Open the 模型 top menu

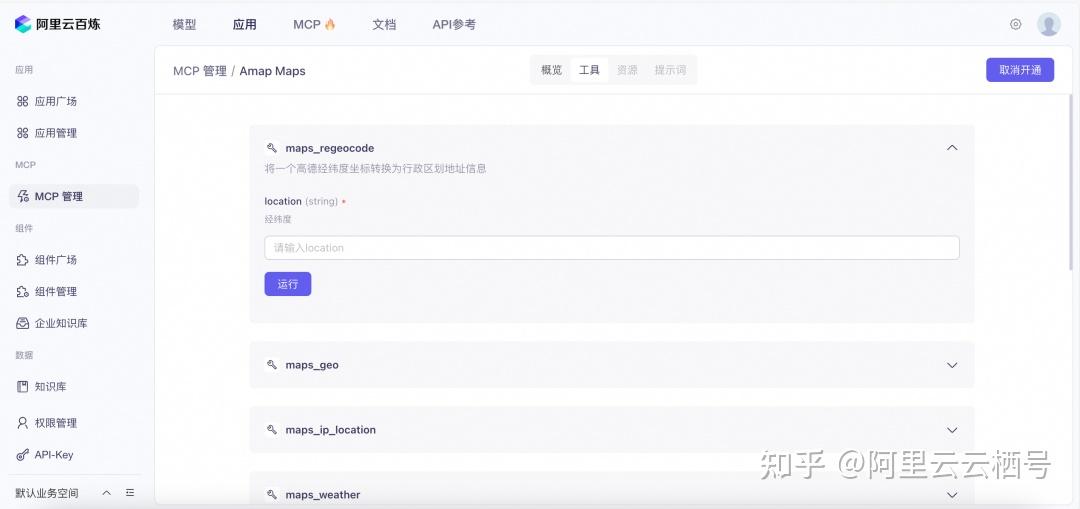[185, 24]
